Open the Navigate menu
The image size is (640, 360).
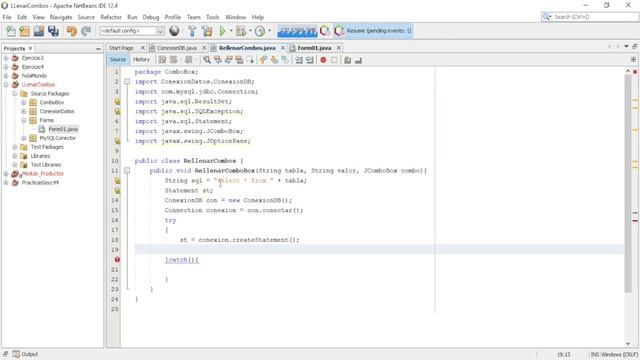[x=61, y=17]
